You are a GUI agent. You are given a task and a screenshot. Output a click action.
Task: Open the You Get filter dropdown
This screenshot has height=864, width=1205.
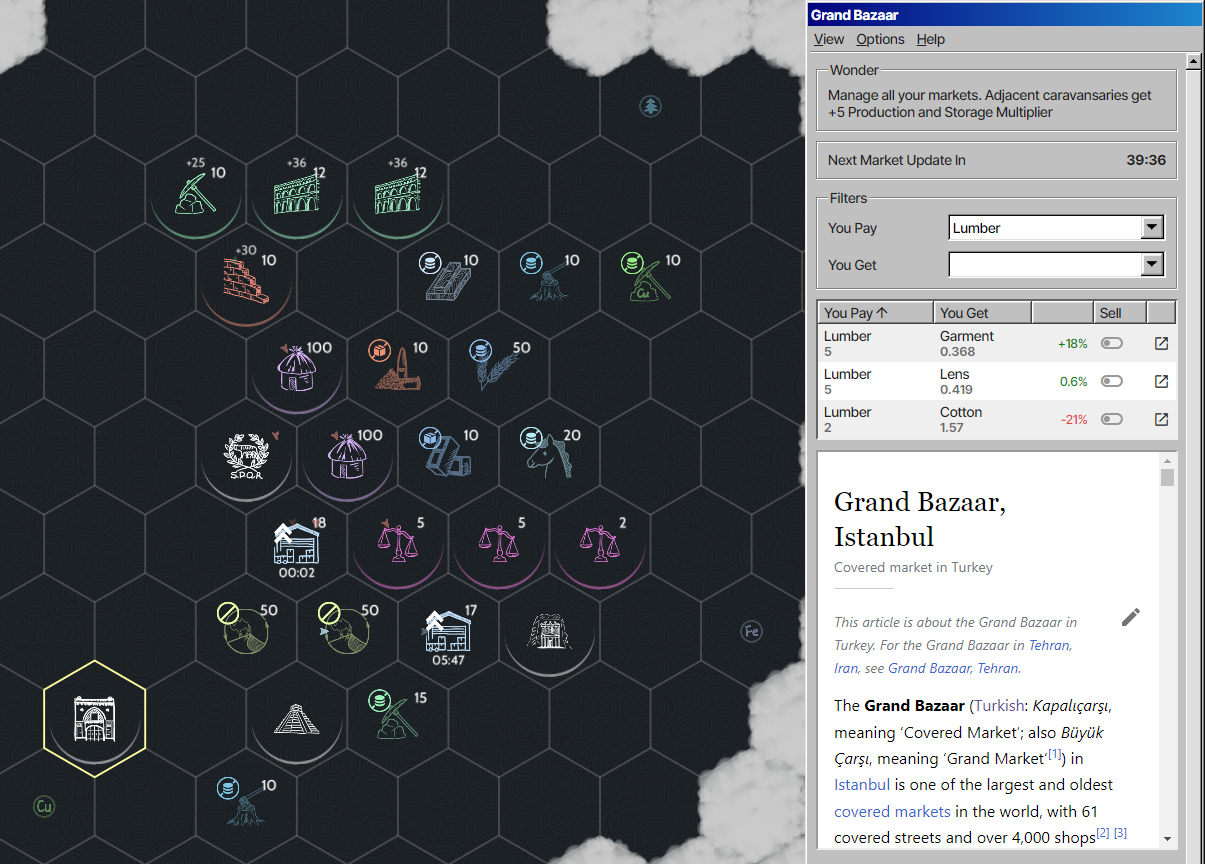tap(1152, 265)
